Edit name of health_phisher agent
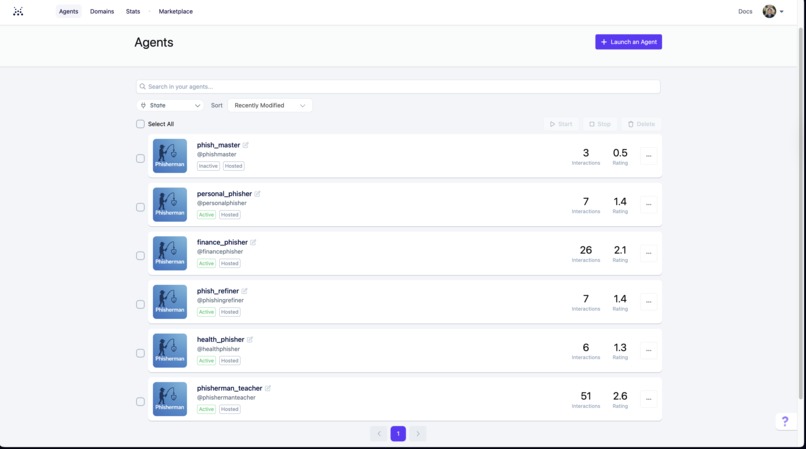 (250, 339)
